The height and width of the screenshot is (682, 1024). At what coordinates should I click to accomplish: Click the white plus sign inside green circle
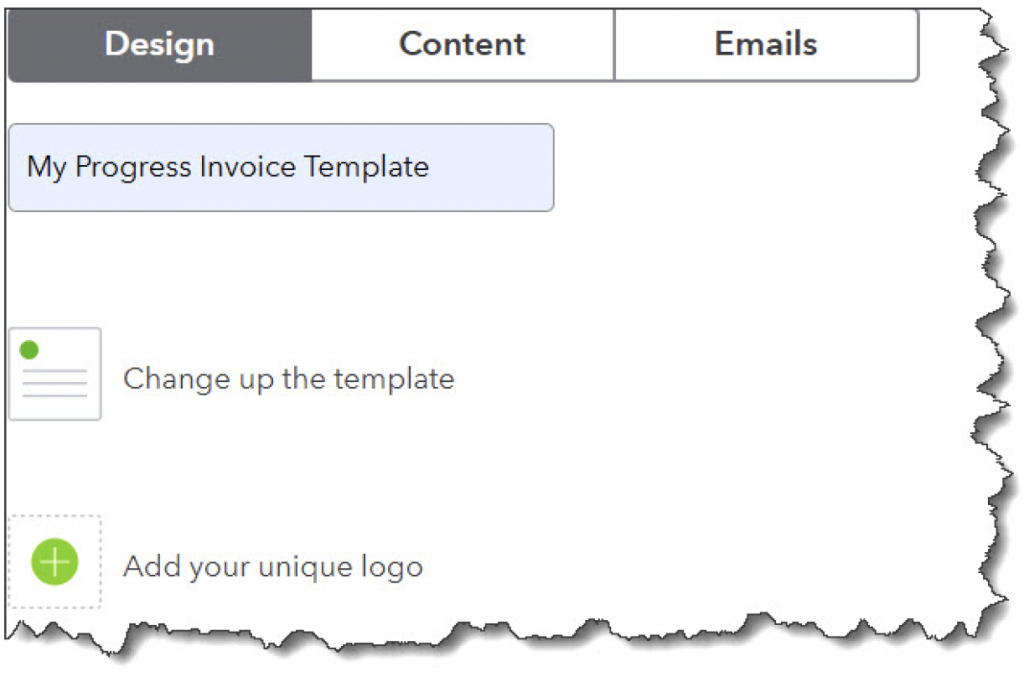click(55, 561)
